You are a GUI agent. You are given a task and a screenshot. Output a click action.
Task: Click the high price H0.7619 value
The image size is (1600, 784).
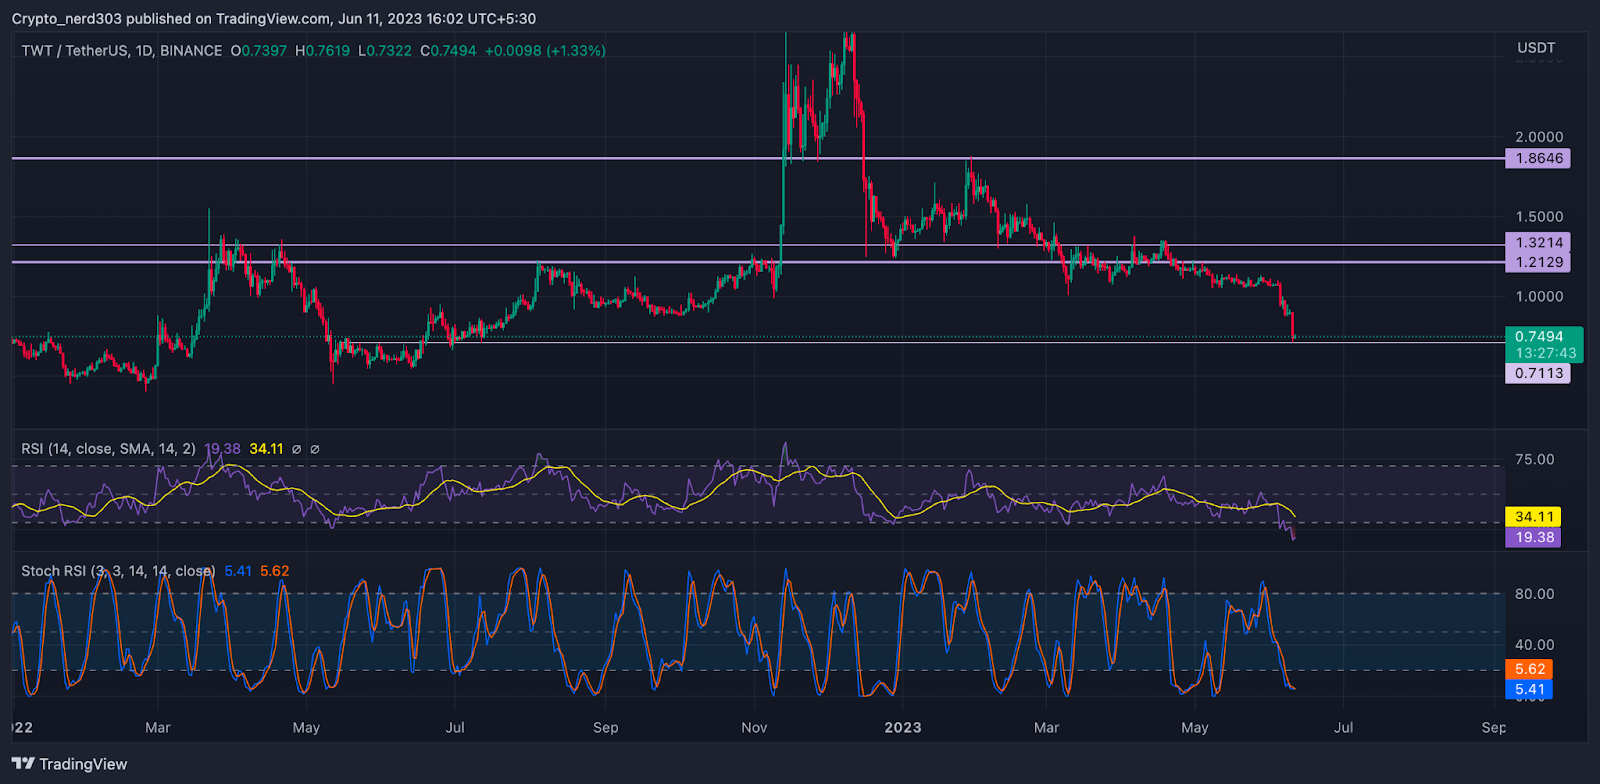(322, 50)
